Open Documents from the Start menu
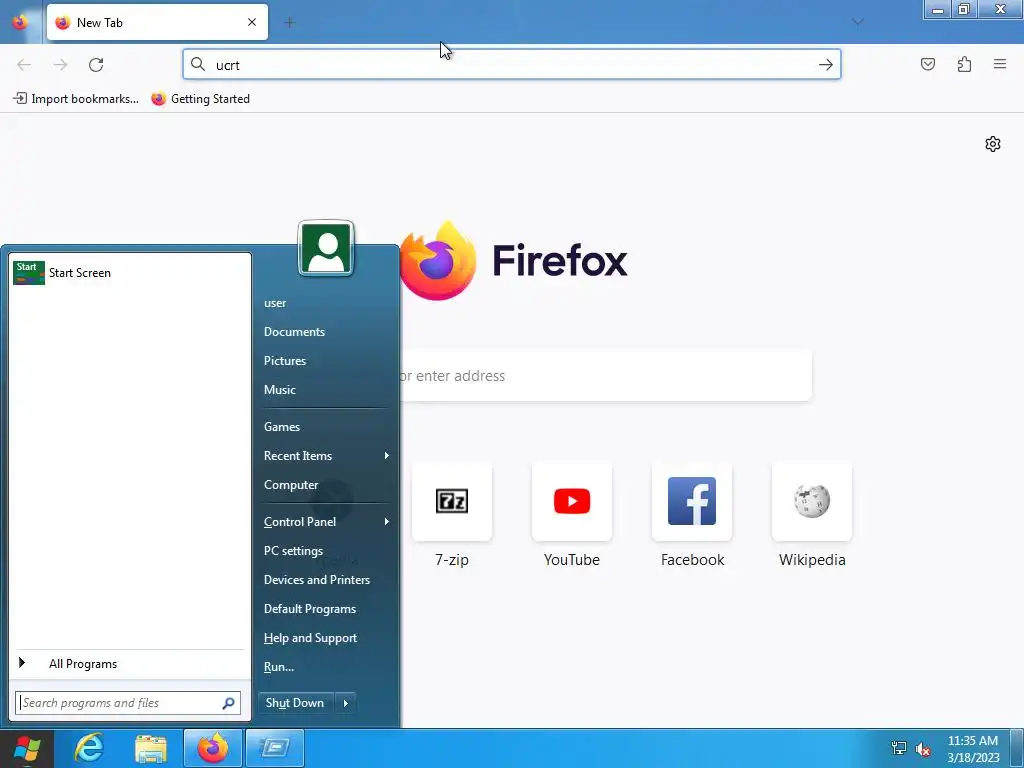The height and width of the screenshot is (768, 1024). [295, 332]
